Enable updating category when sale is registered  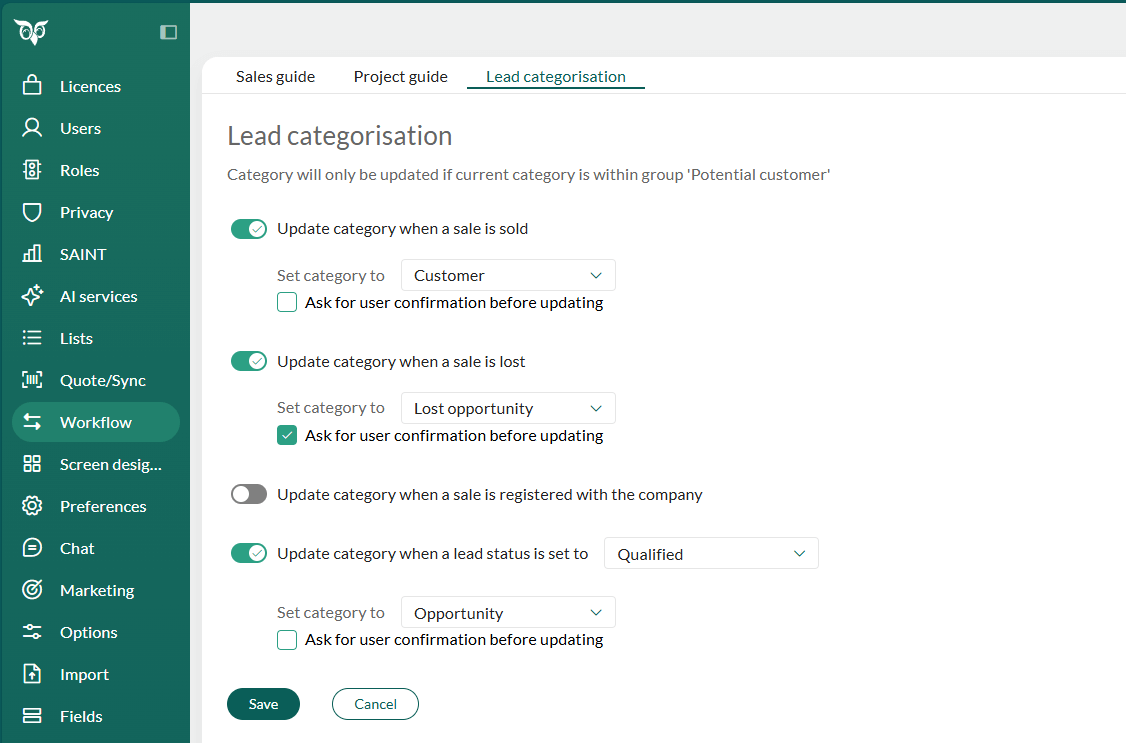pyautogui.click(x=248, y=494)
